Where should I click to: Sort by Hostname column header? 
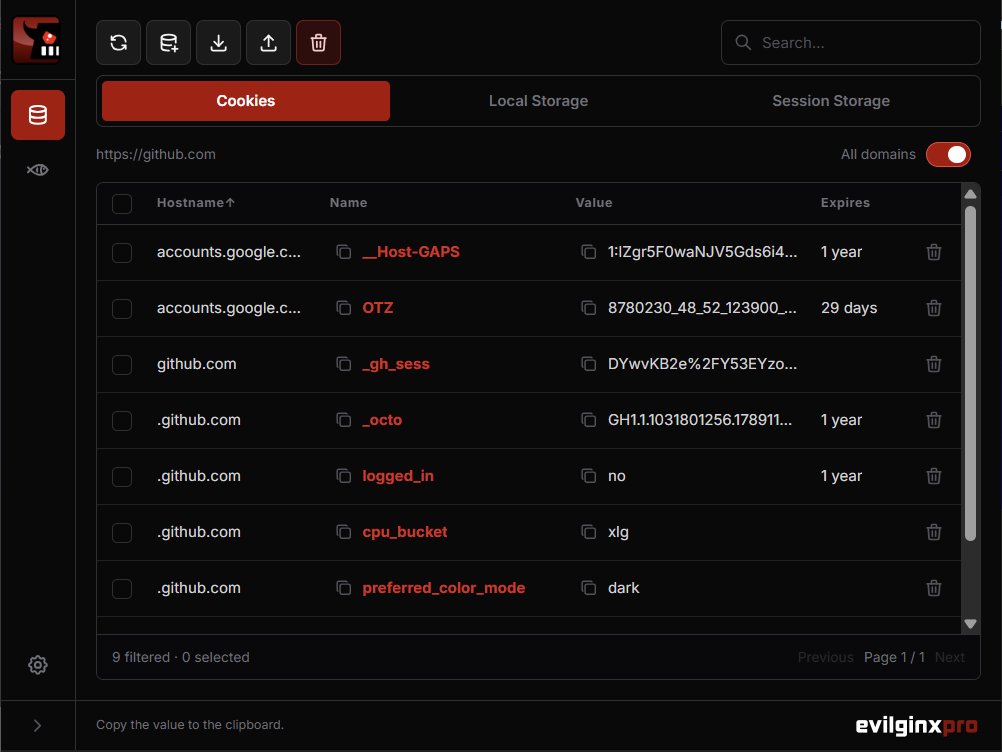pyautogui.click(x=196, y=203)
